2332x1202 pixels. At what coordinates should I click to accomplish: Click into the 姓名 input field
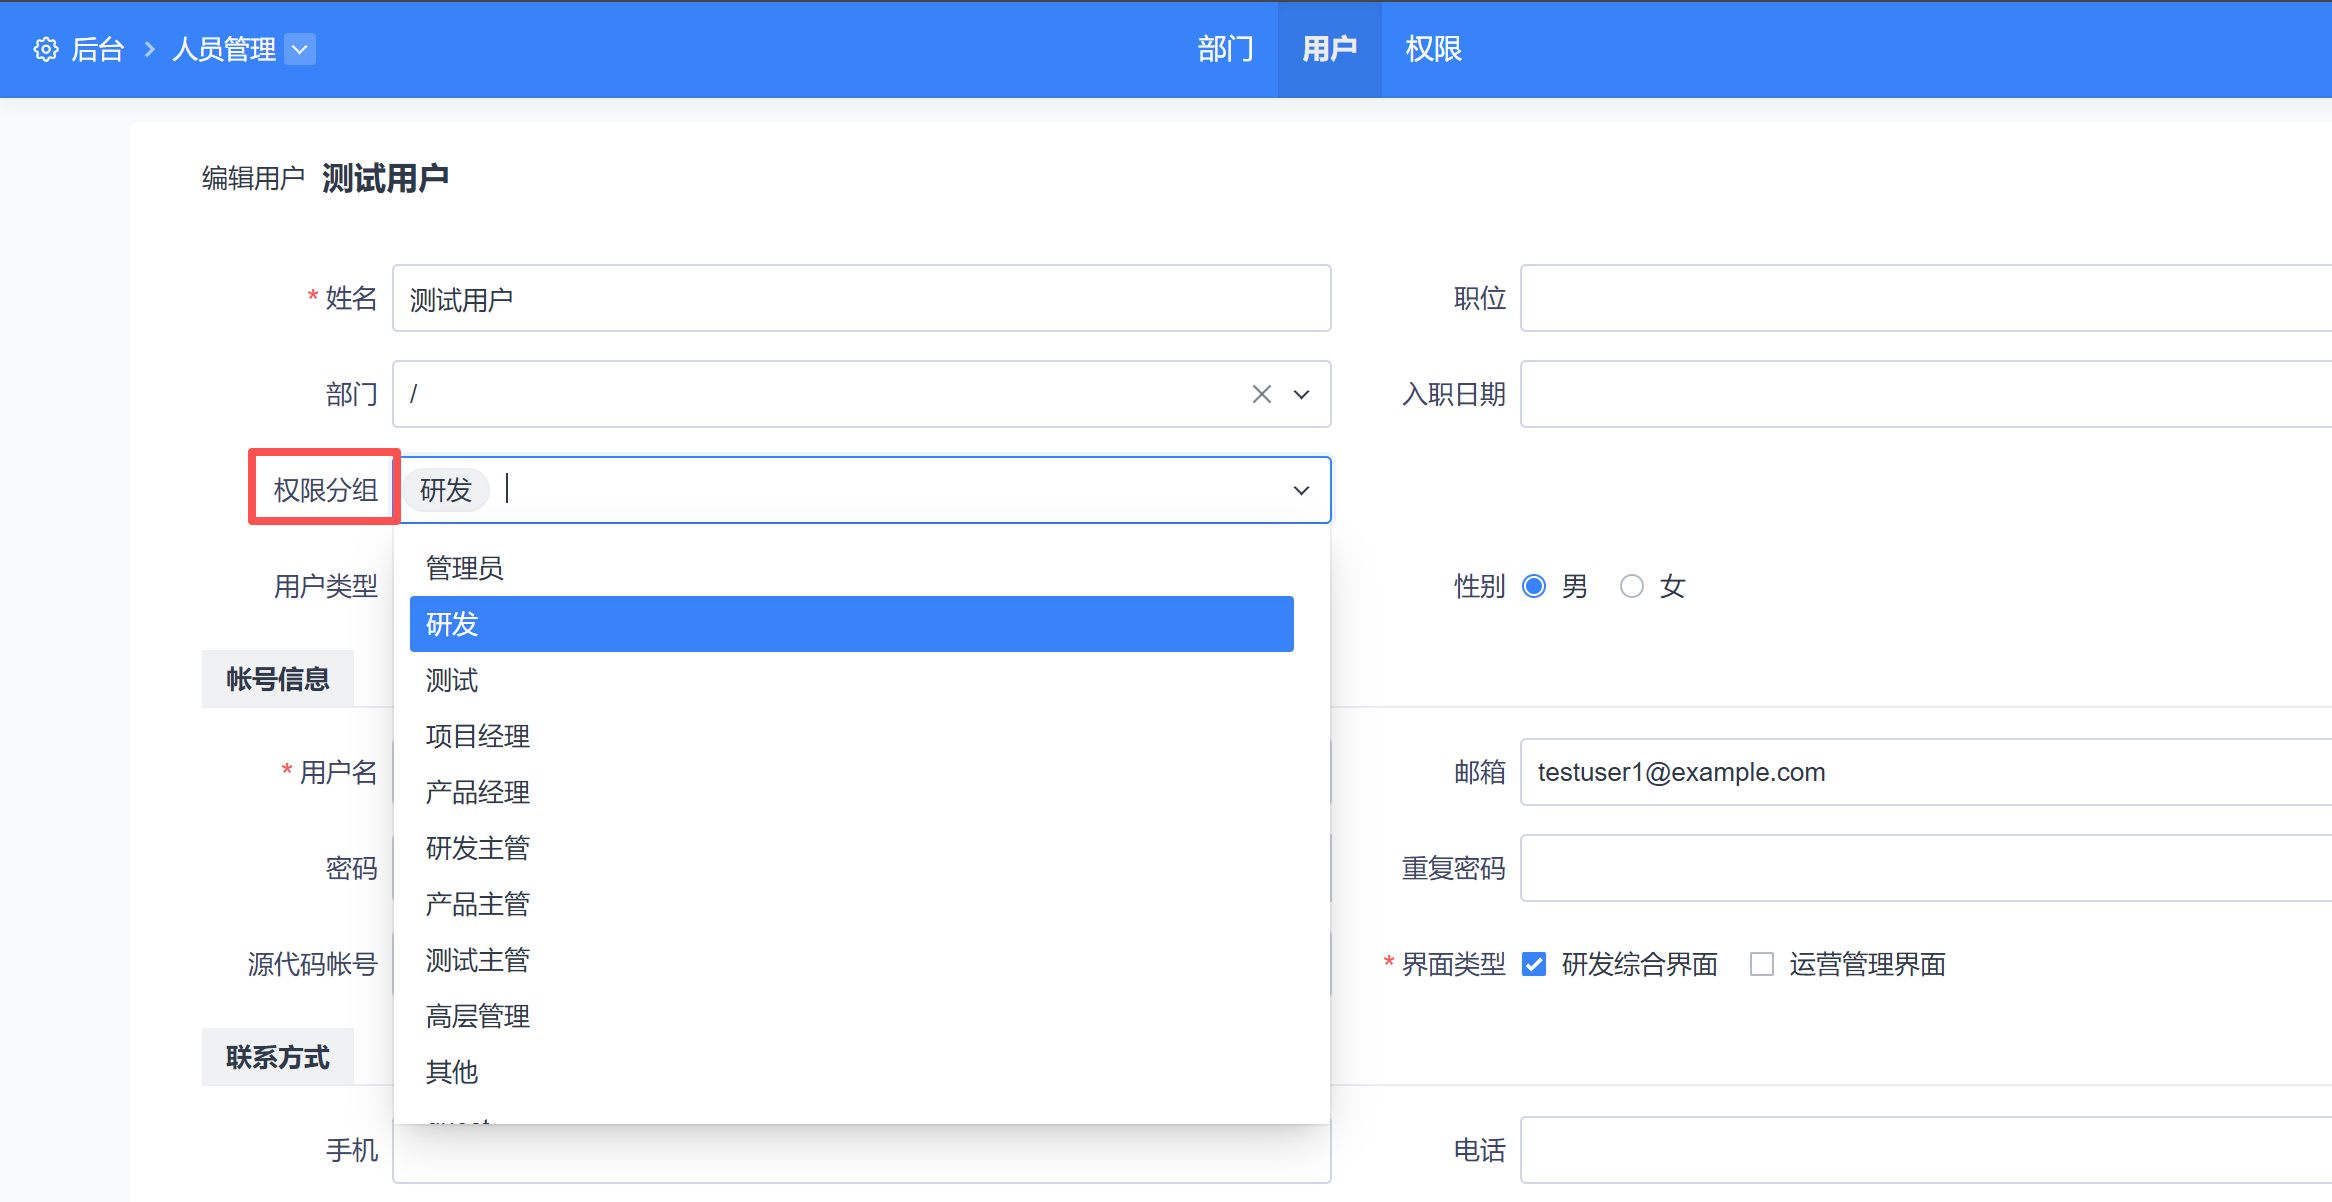tap(860, 298)
